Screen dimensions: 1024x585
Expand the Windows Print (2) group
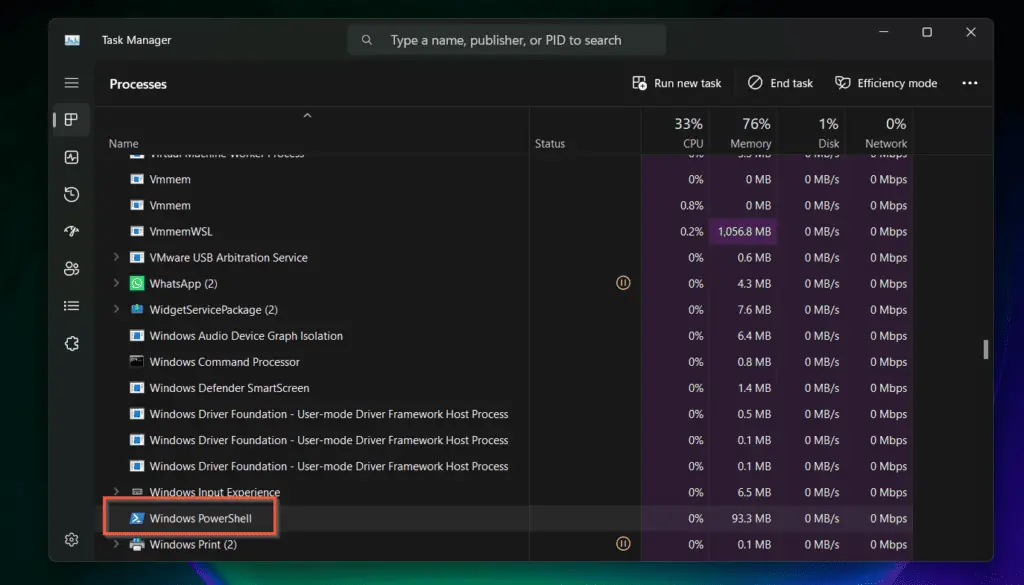point(116,543)
